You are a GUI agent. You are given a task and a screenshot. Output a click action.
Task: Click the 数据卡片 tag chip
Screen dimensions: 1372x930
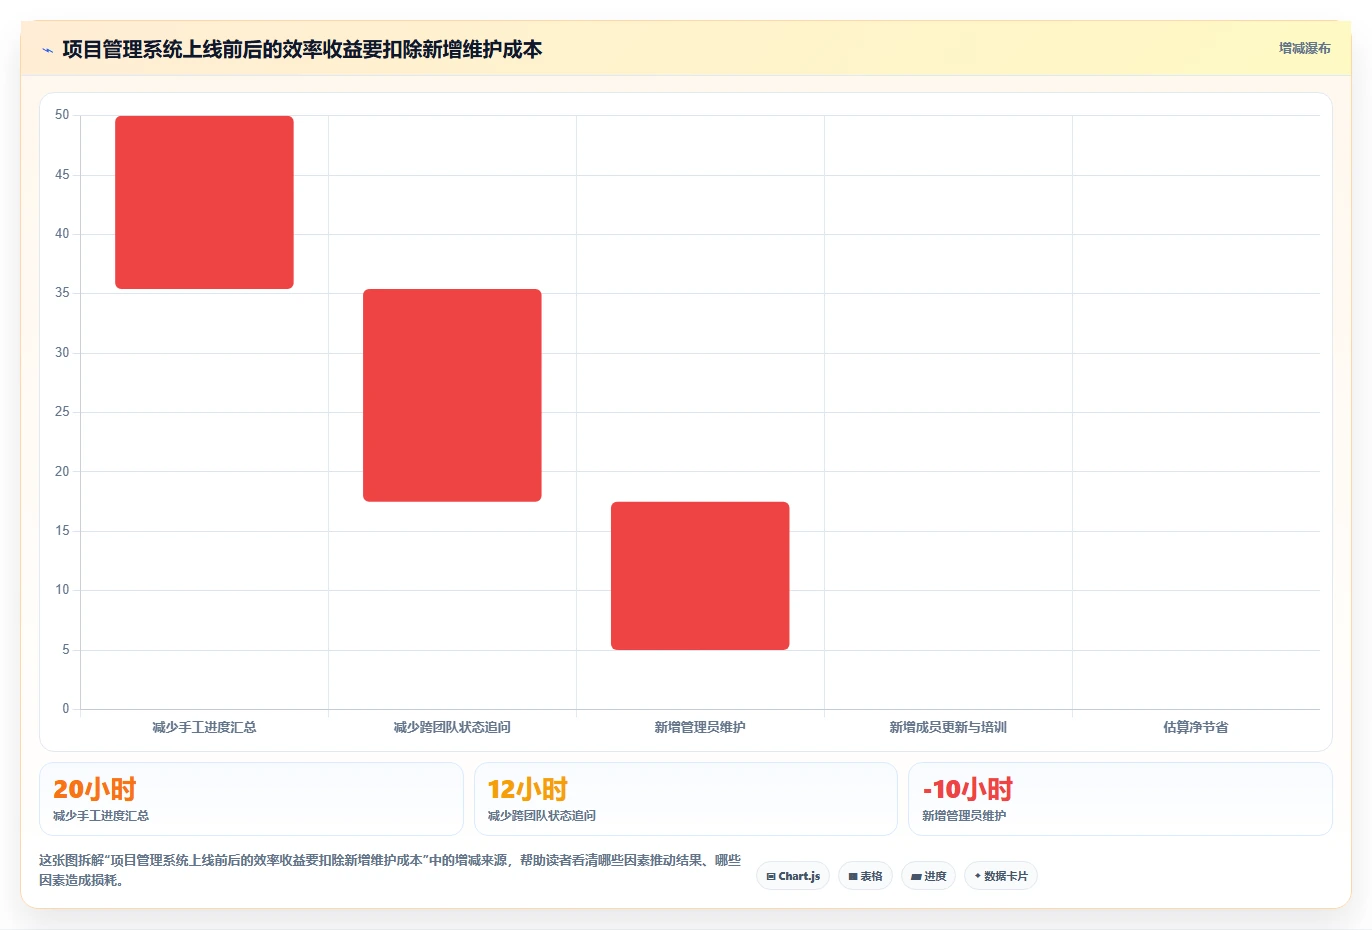coord(1001,876)
